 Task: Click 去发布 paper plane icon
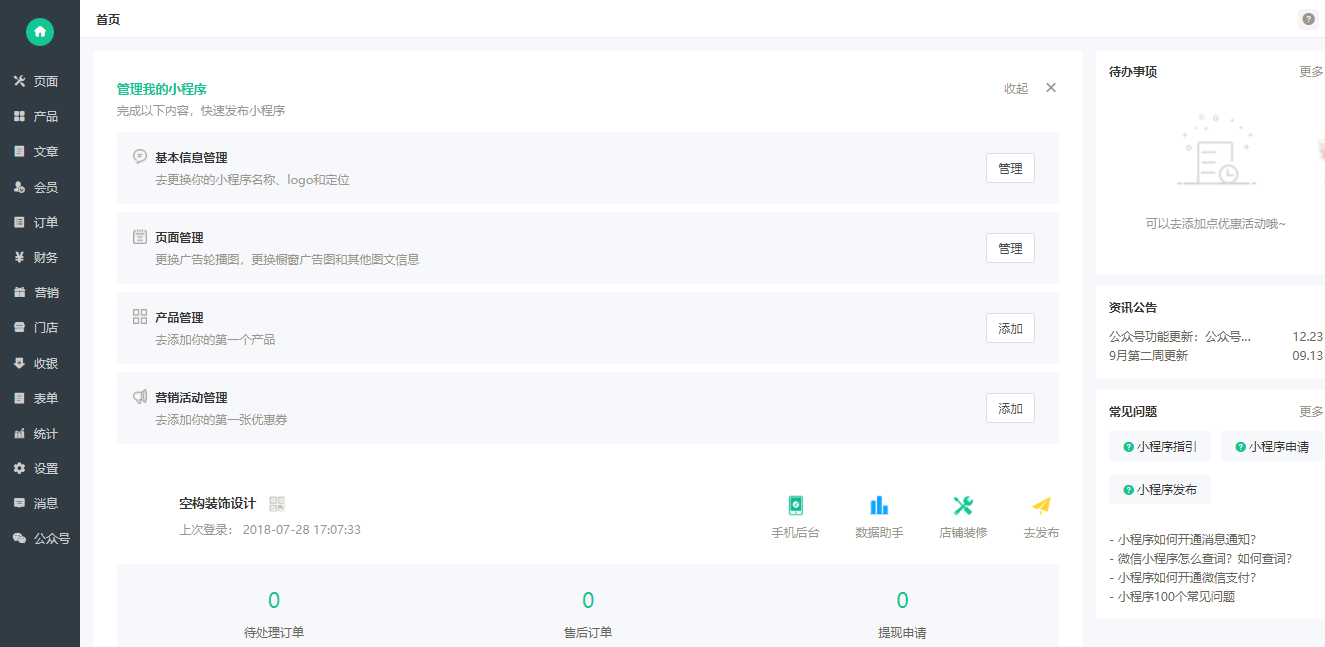[x=1041, y=505]
